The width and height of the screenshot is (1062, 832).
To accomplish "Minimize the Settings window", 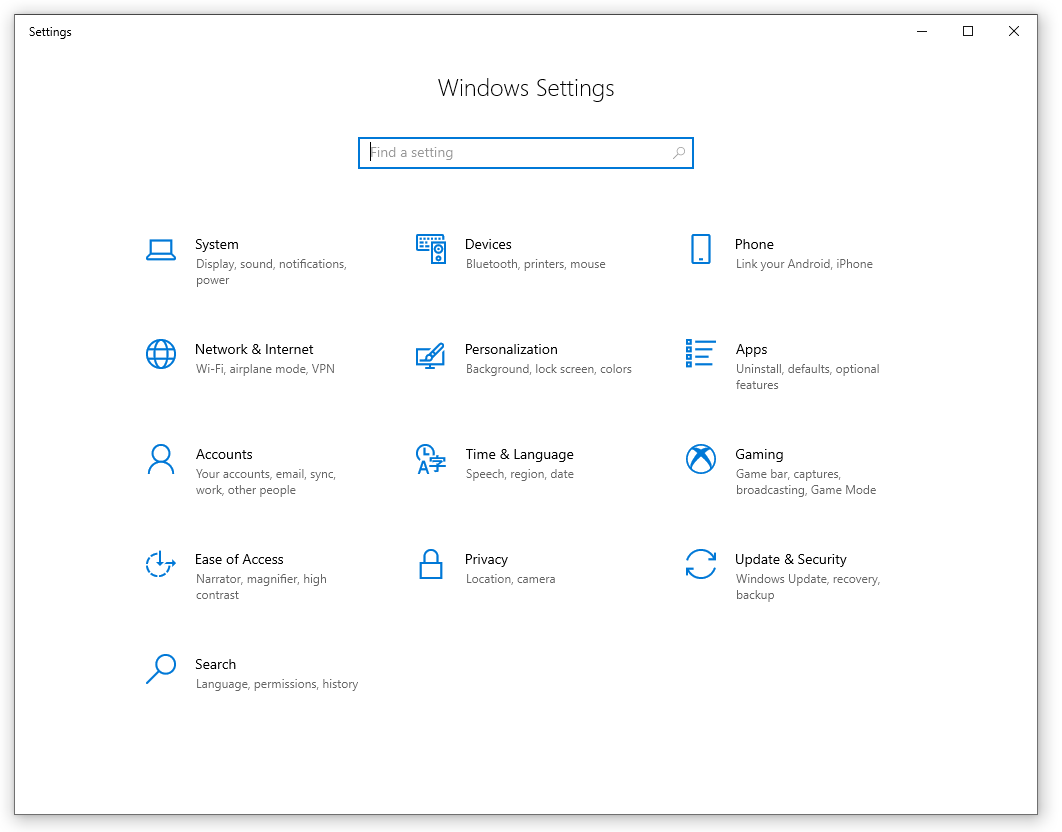I will (x=922, y=32).
